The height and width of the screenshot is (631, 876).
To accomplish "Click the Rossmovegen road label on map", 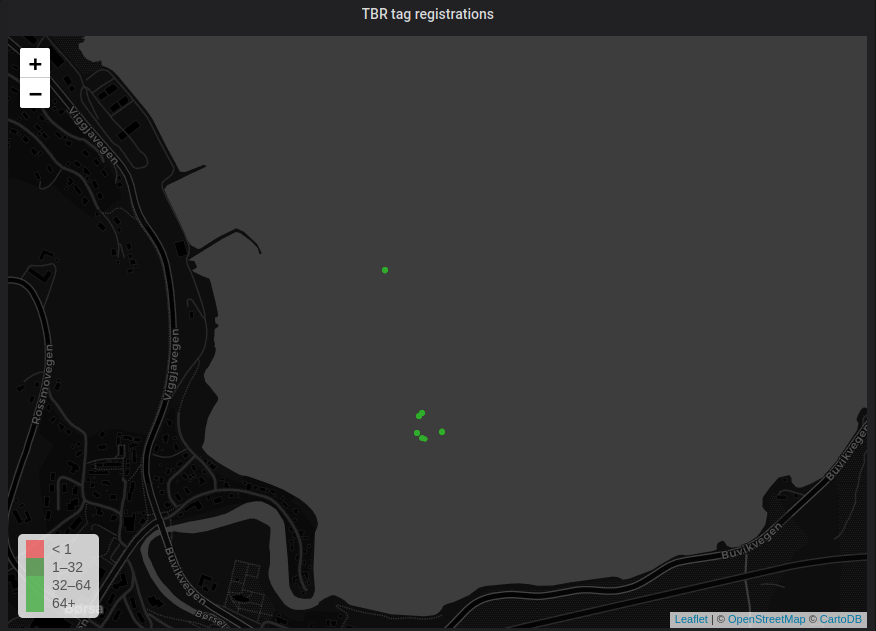I will 44,384.
